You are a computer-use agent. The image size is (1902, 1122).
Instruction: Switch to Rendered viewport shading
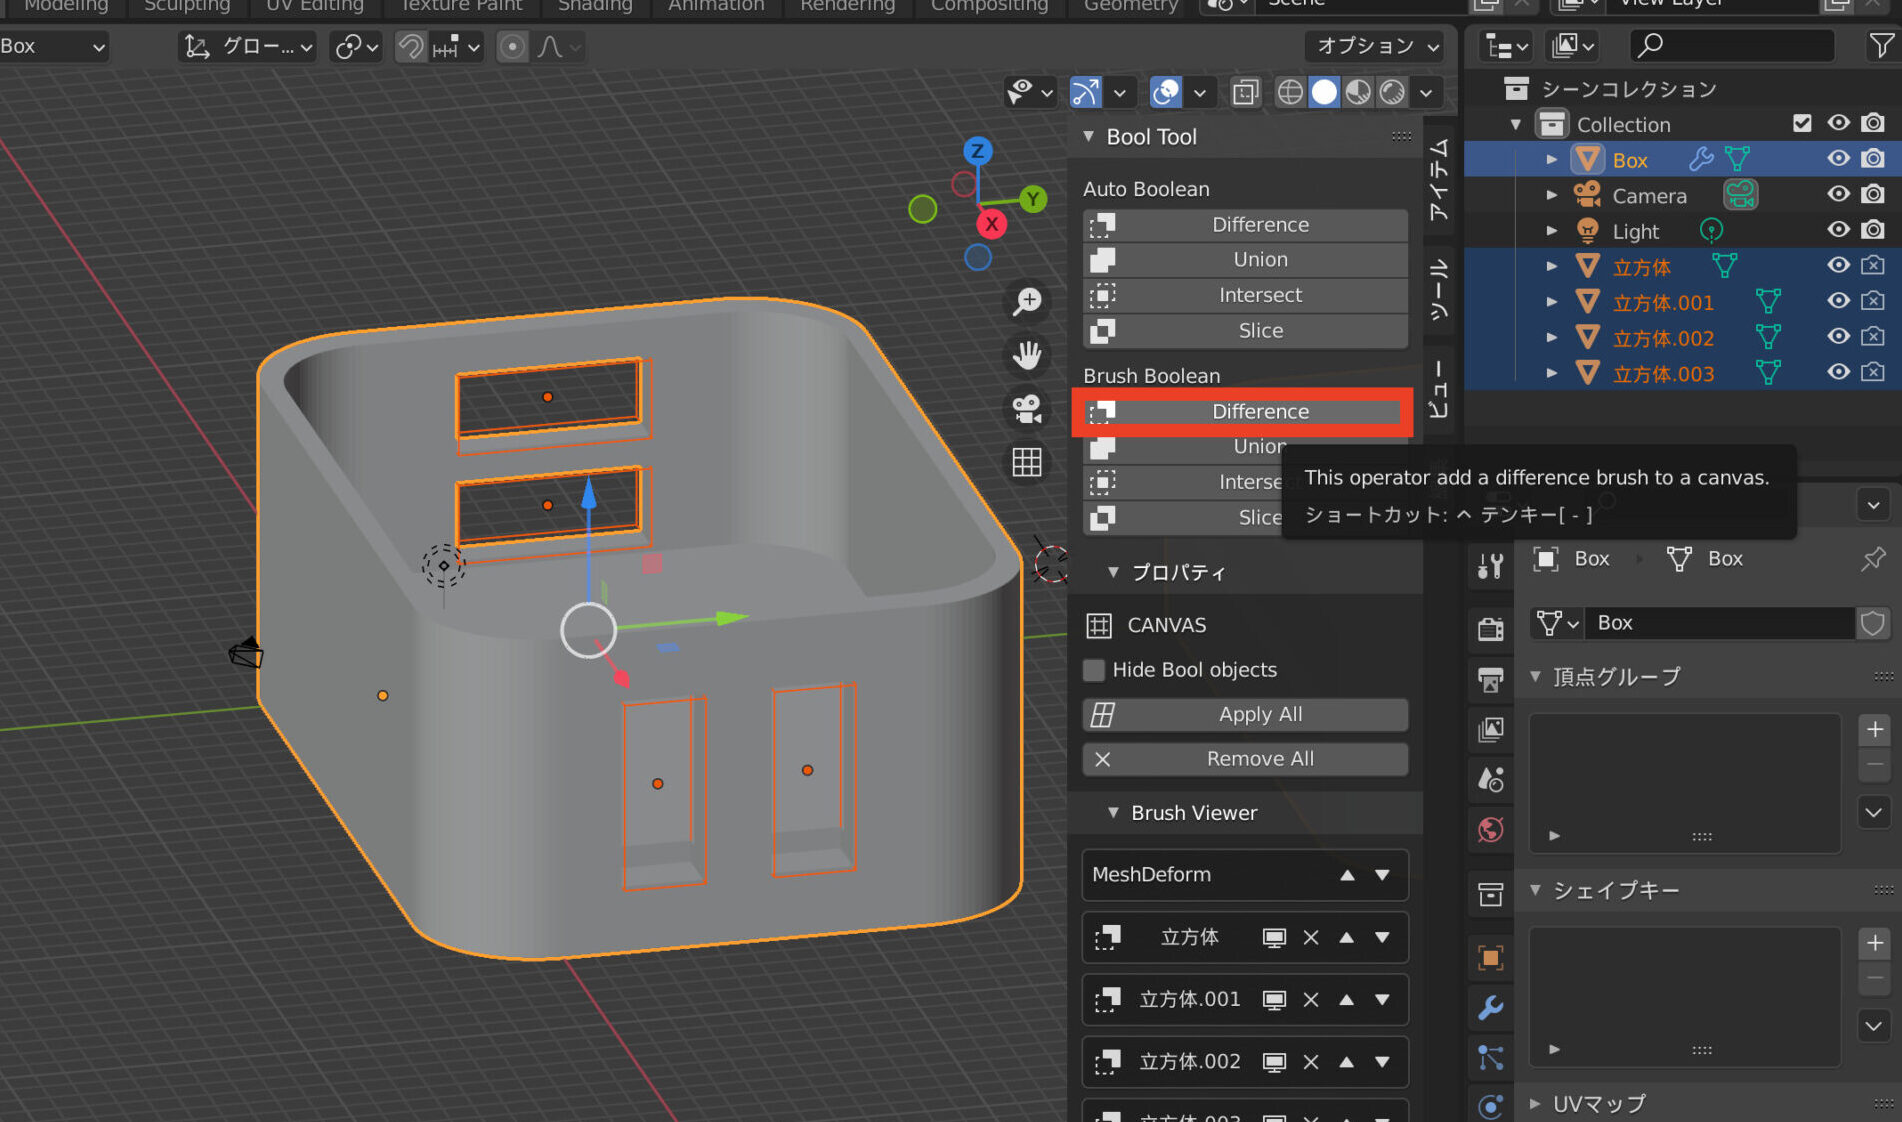coord(1391,92)
